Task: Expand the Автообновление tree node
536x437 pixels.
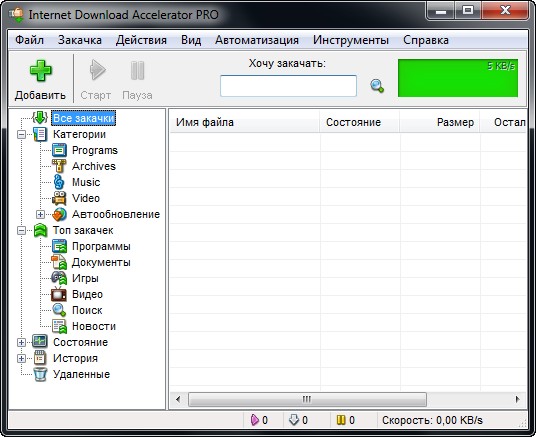Action: click(x=40, y=214)
